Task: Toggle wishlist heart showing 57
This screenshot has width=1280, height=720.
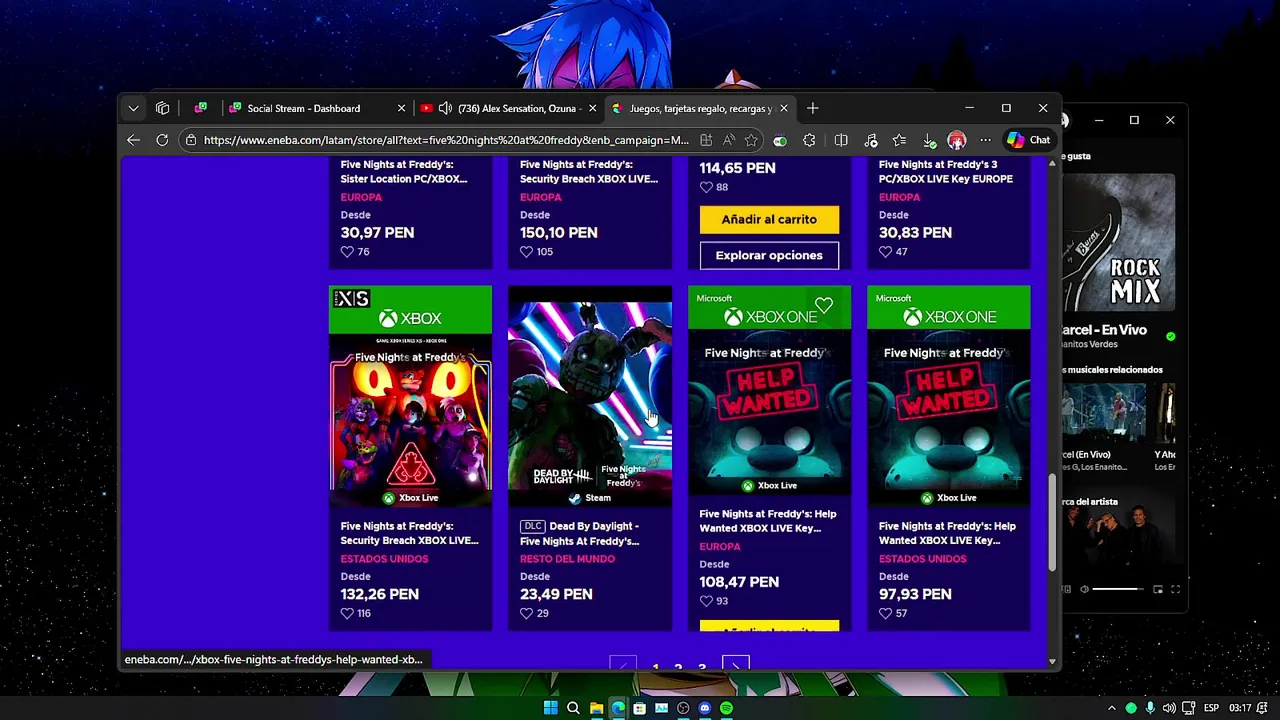Action: [885, 613]
